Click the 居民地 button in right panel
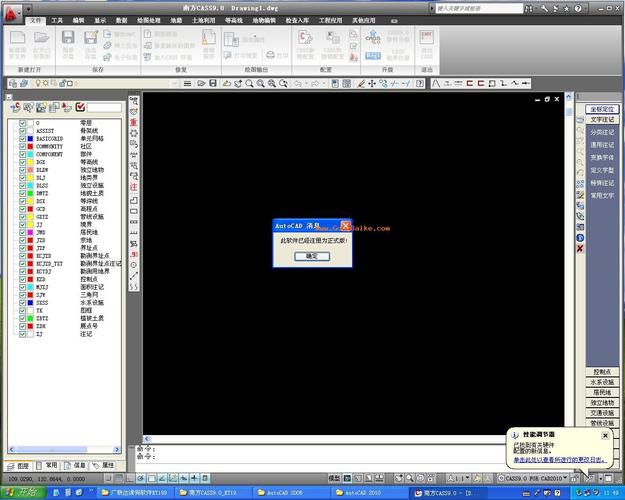Viewport: 625px width, 500px height. point(602,392)
